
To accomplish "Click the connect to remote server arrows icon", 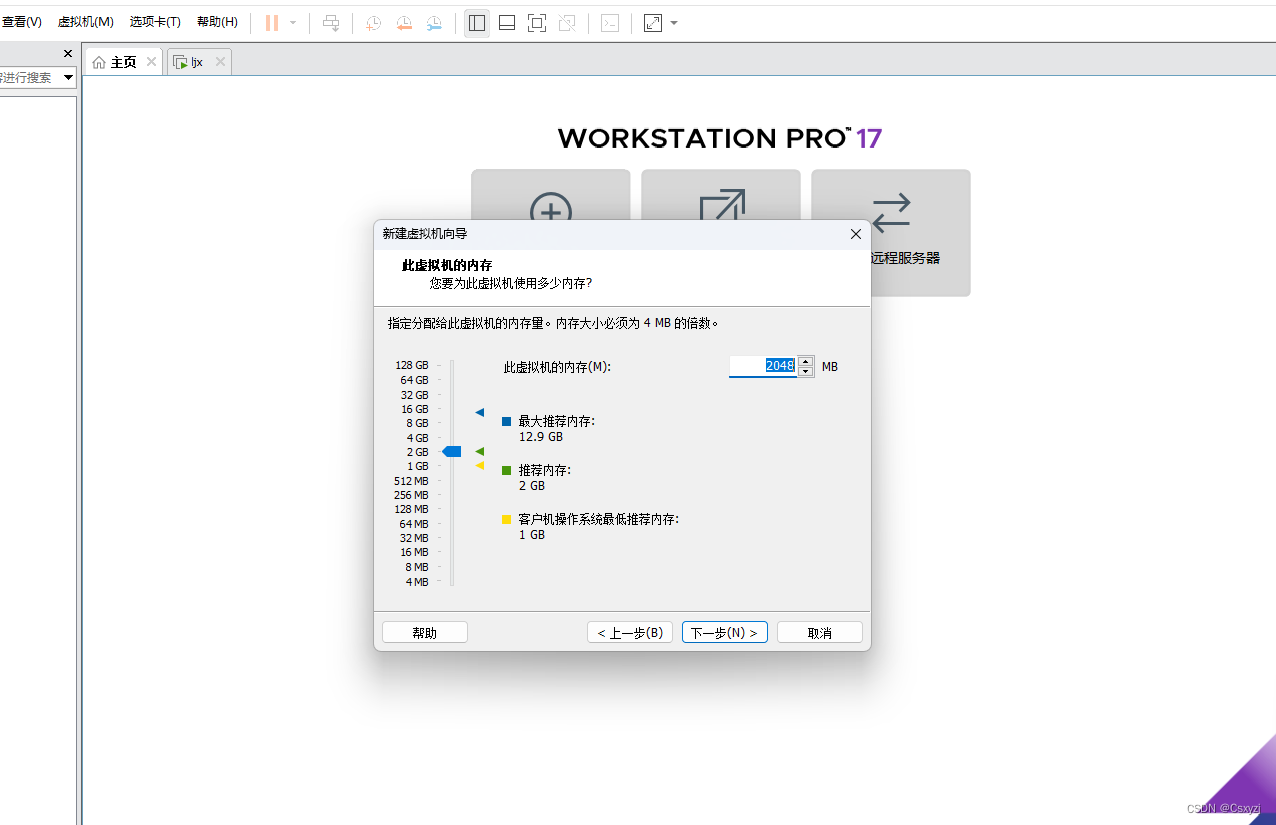I will point(891,212).
